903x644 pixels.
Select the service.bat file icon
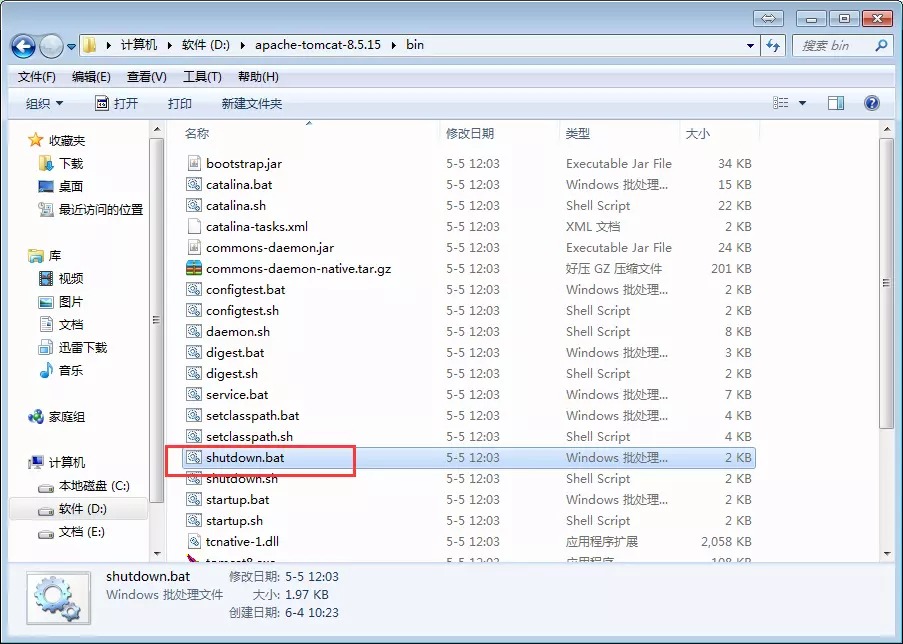[x=194, y=395]
